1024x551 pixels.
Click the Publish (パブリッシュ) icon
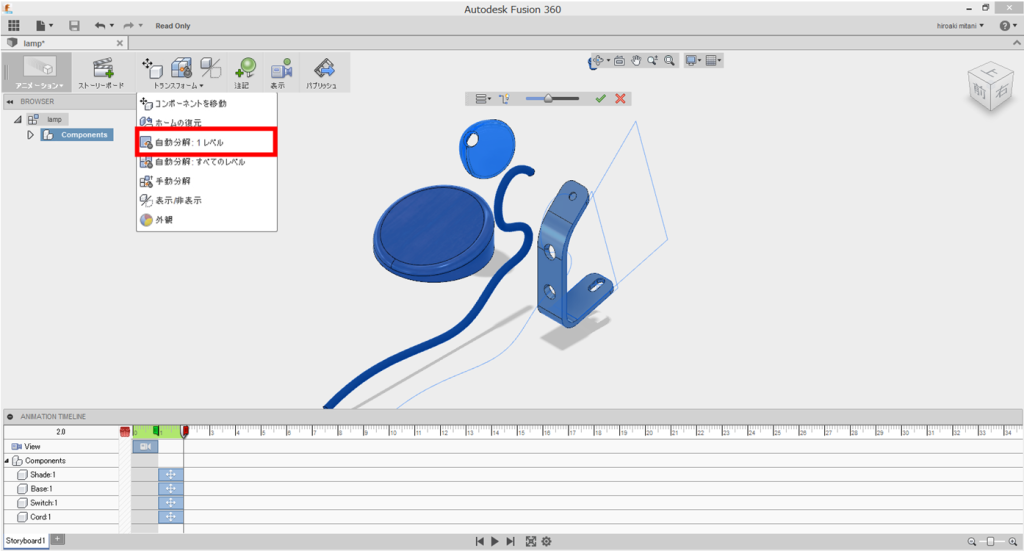click(324, 68)
